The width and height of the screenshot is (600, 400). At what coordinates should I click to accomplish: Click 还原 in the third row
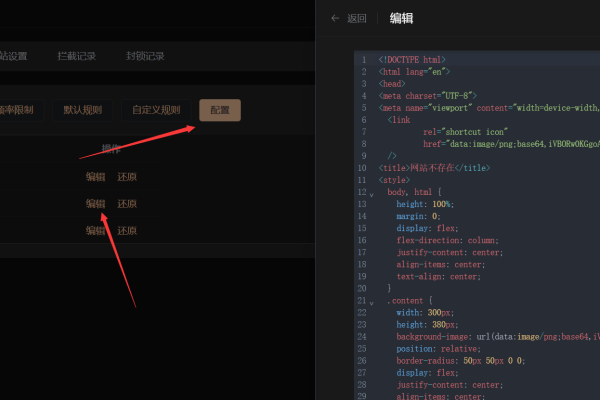(127, 231)
